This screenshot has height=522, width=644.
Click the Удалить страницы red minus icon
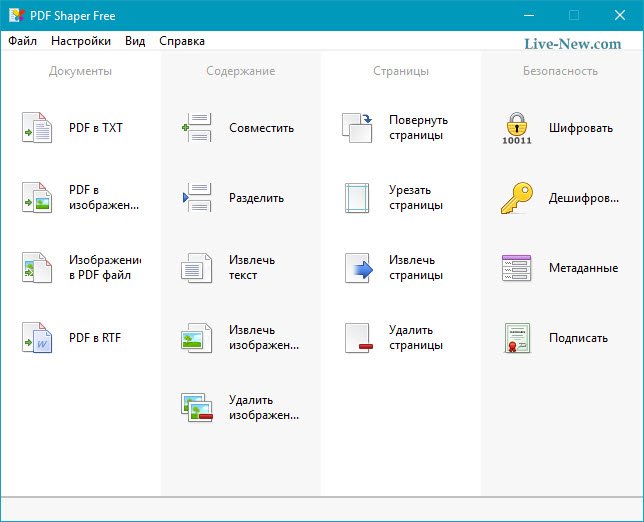tap(359, 338)
